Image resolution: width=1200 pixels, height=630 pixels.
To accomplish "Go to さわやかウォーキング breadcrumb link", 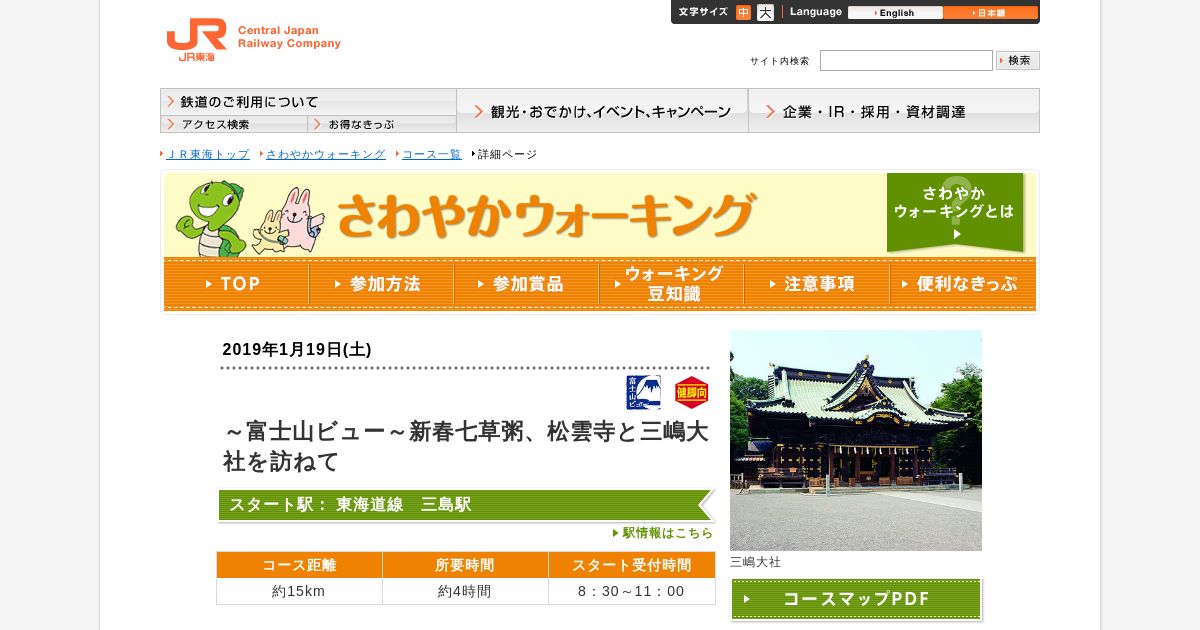I will 325,154.
